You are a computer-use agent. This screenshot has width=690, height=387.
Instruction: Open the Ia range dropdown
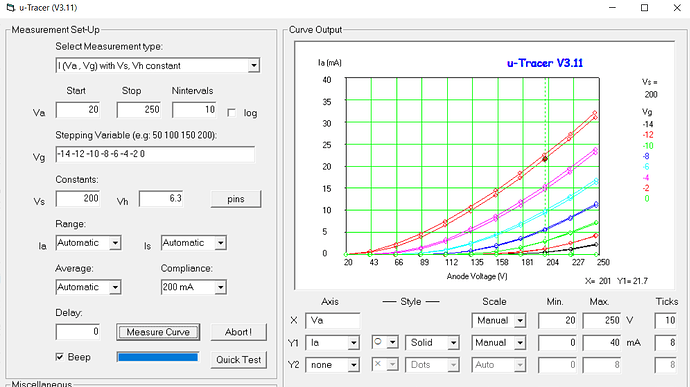click(115, 243)
